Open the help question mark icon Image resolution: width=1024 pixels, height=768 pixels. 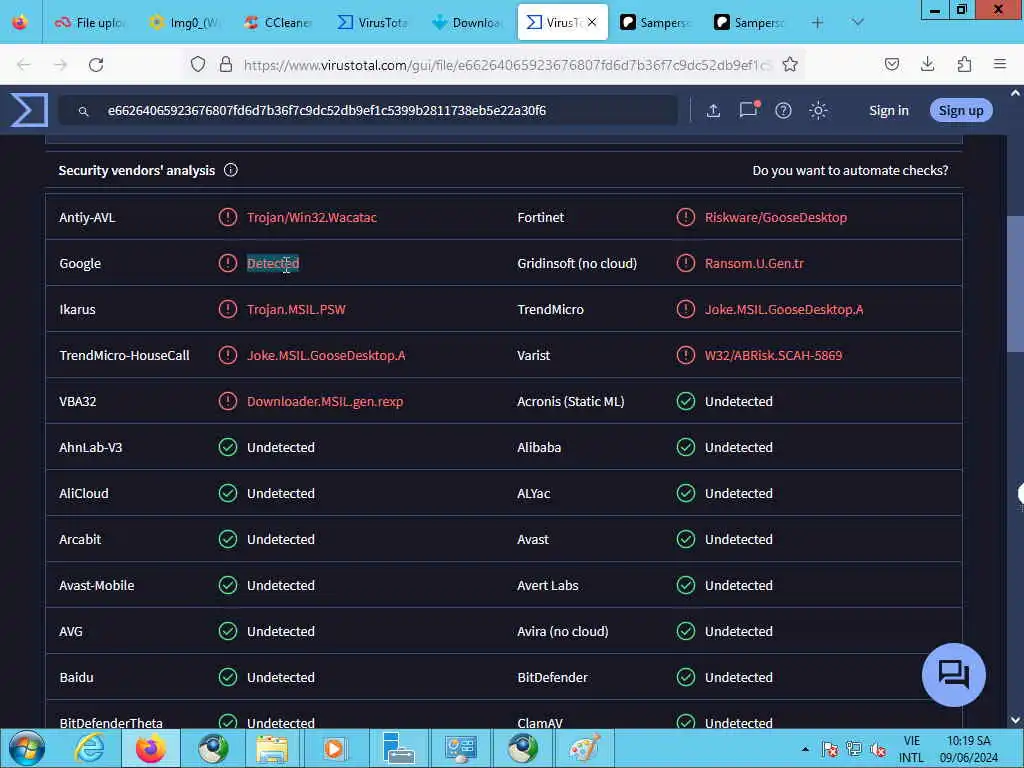(783, 110)
